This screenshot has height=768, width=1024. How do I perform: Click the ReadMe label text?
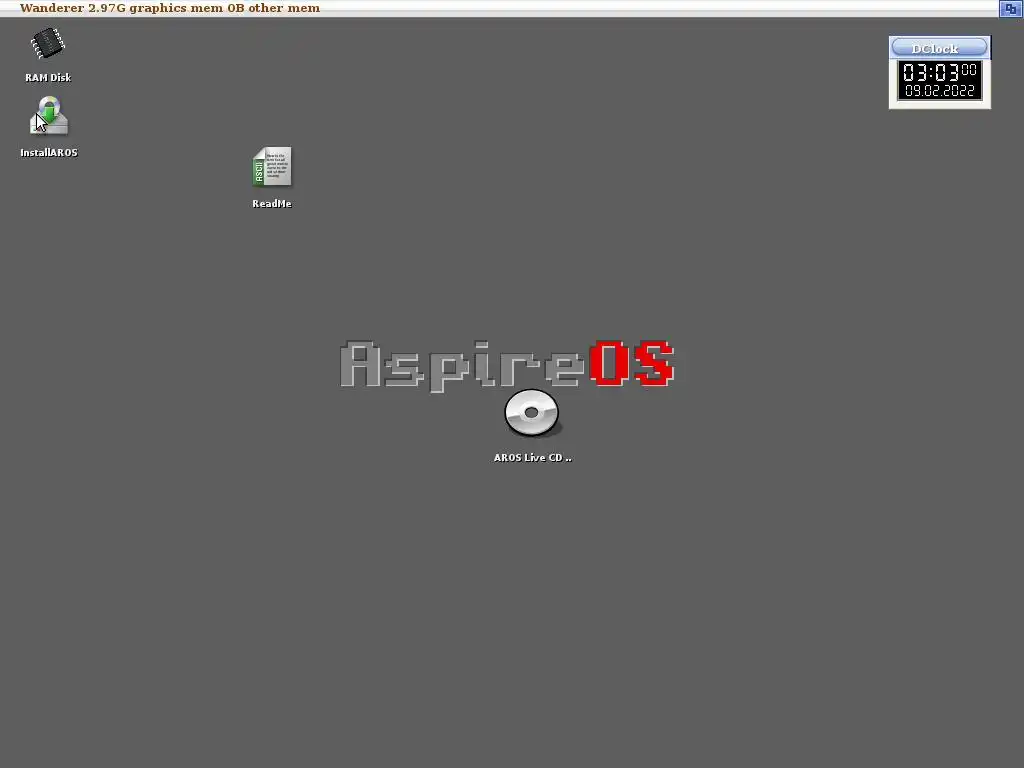[272, 203]
